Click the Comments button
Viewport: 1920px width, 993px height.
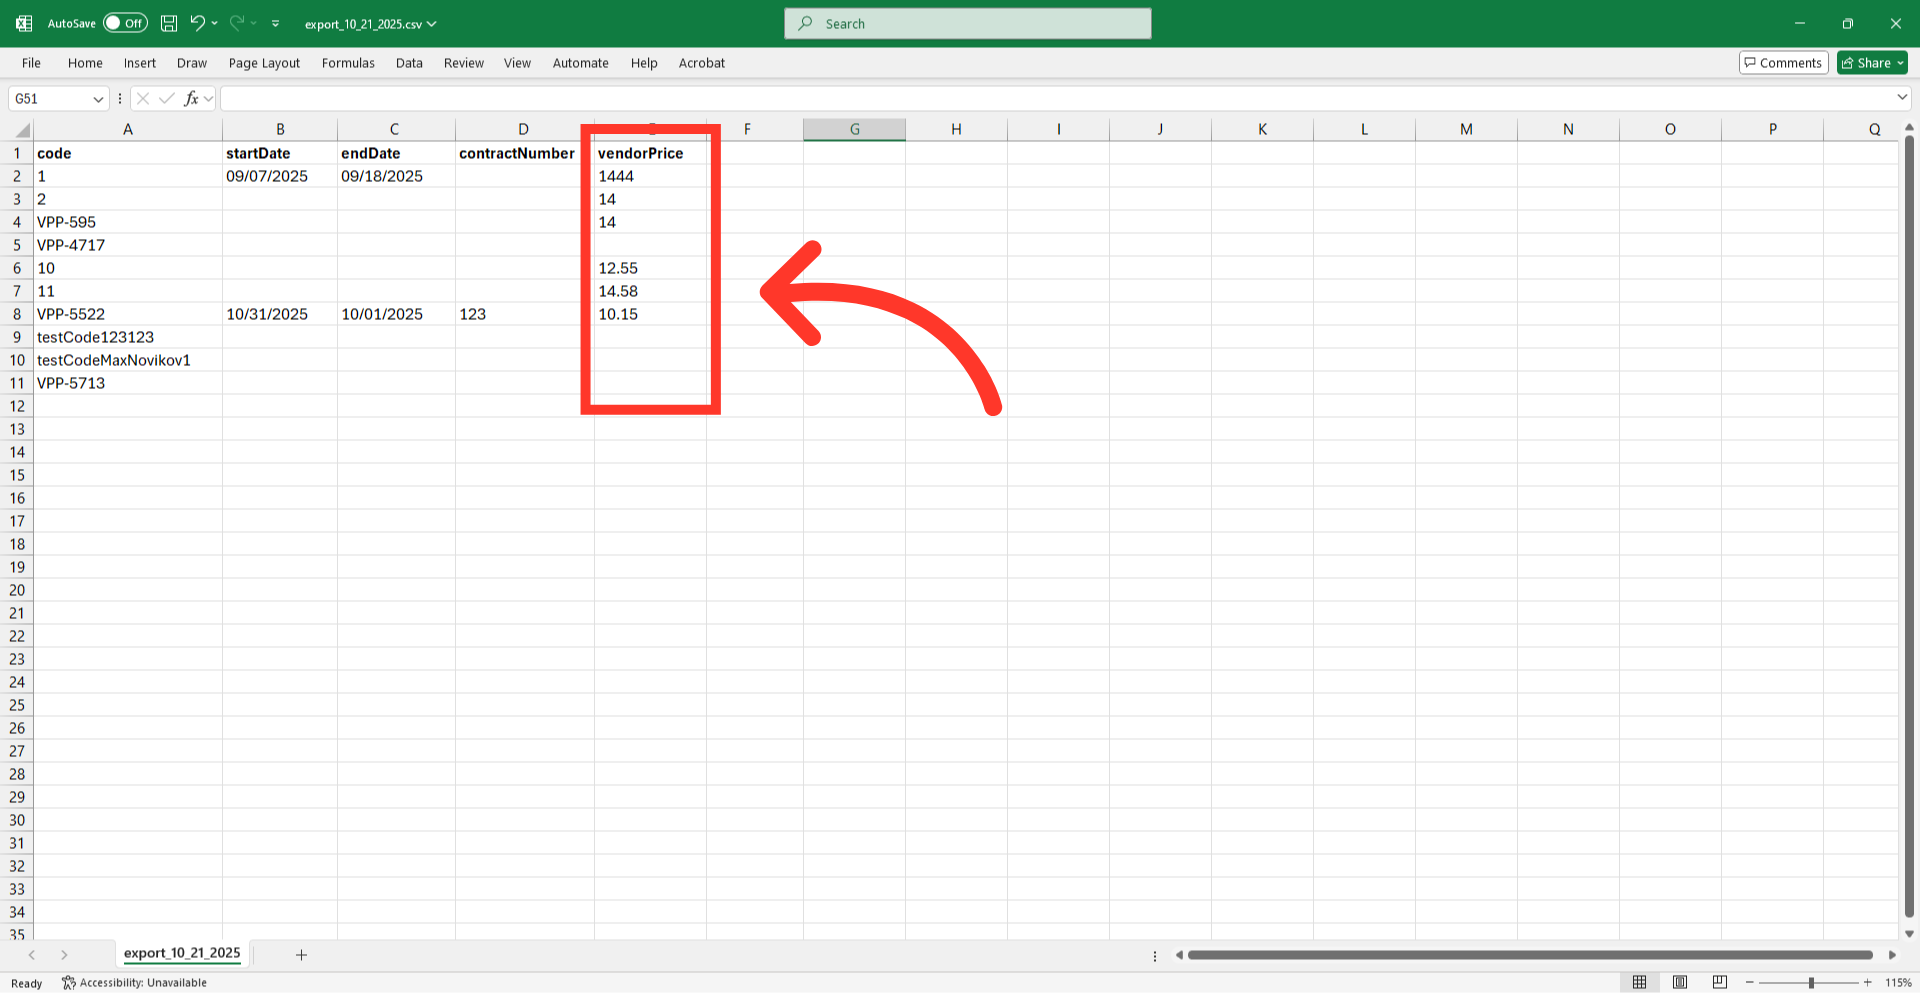(x=1783, y=63)
